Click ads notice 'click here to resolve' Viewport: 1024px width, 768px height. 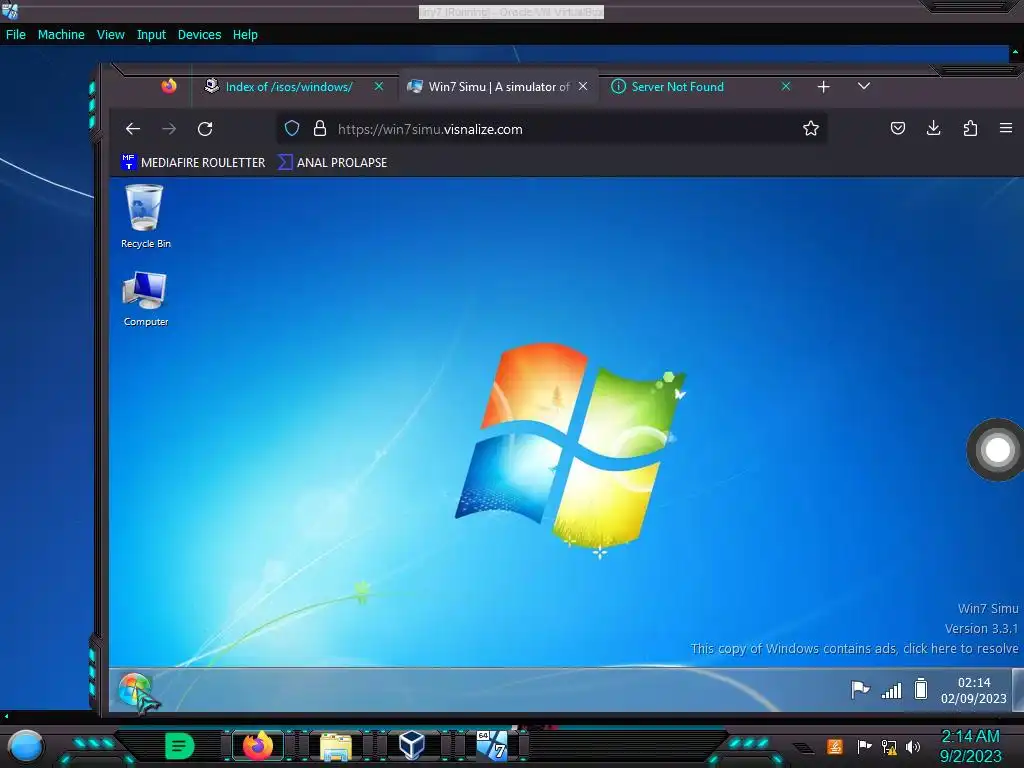tap(854, 648)
